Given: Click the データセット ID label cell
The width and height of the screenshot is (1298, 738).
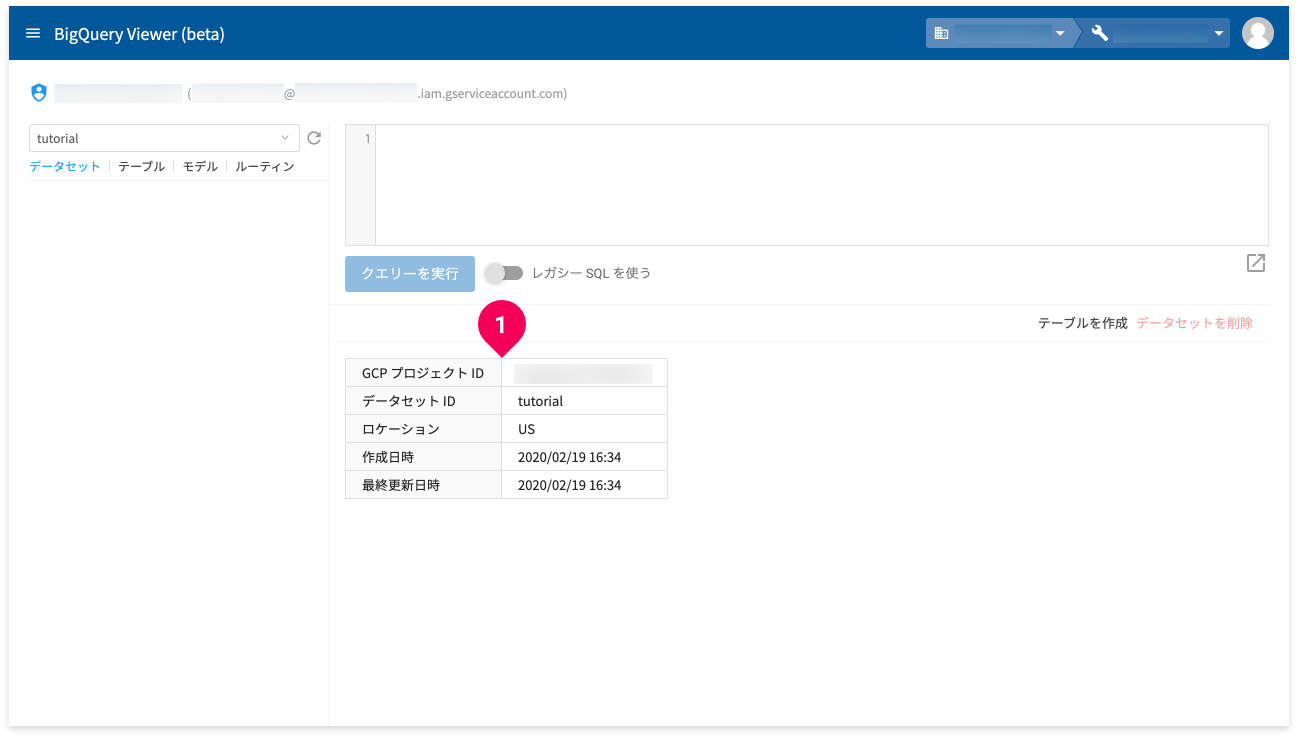Looking at the screenshot, I should (x=423, y=401).
